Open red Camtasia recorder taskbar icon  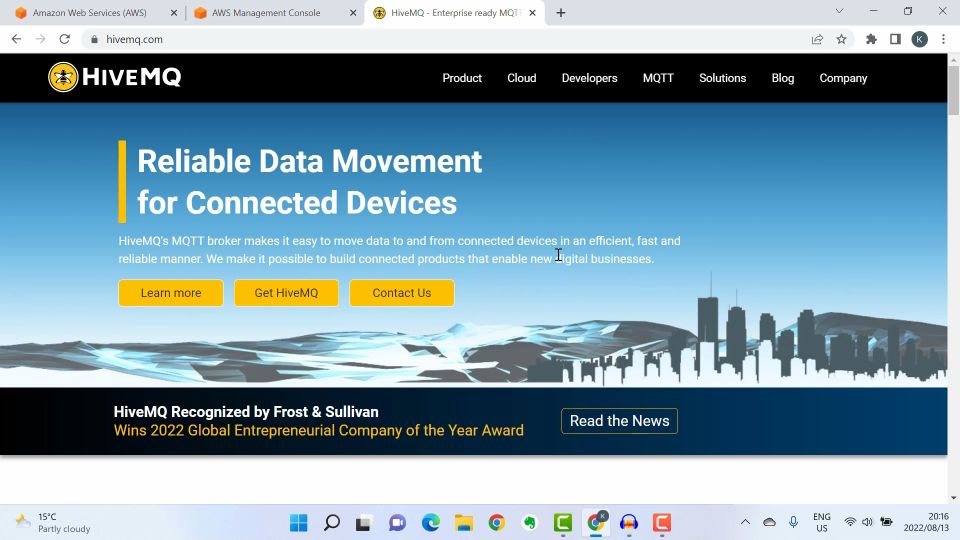pyautogui.click(x=662, y=522)
